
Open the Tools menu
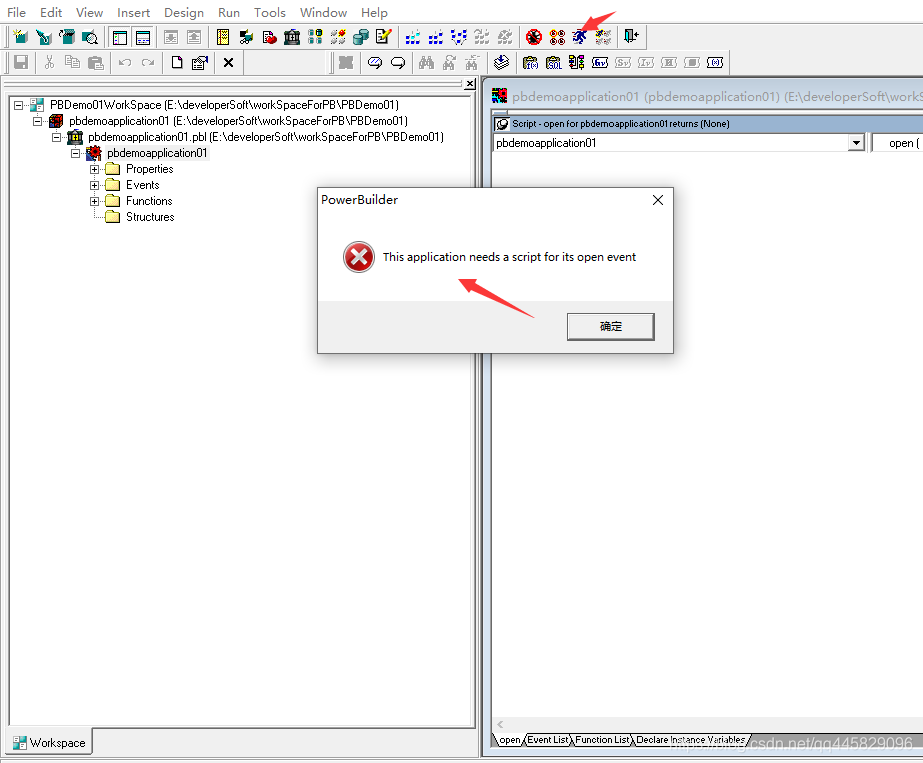click(270, 12)
